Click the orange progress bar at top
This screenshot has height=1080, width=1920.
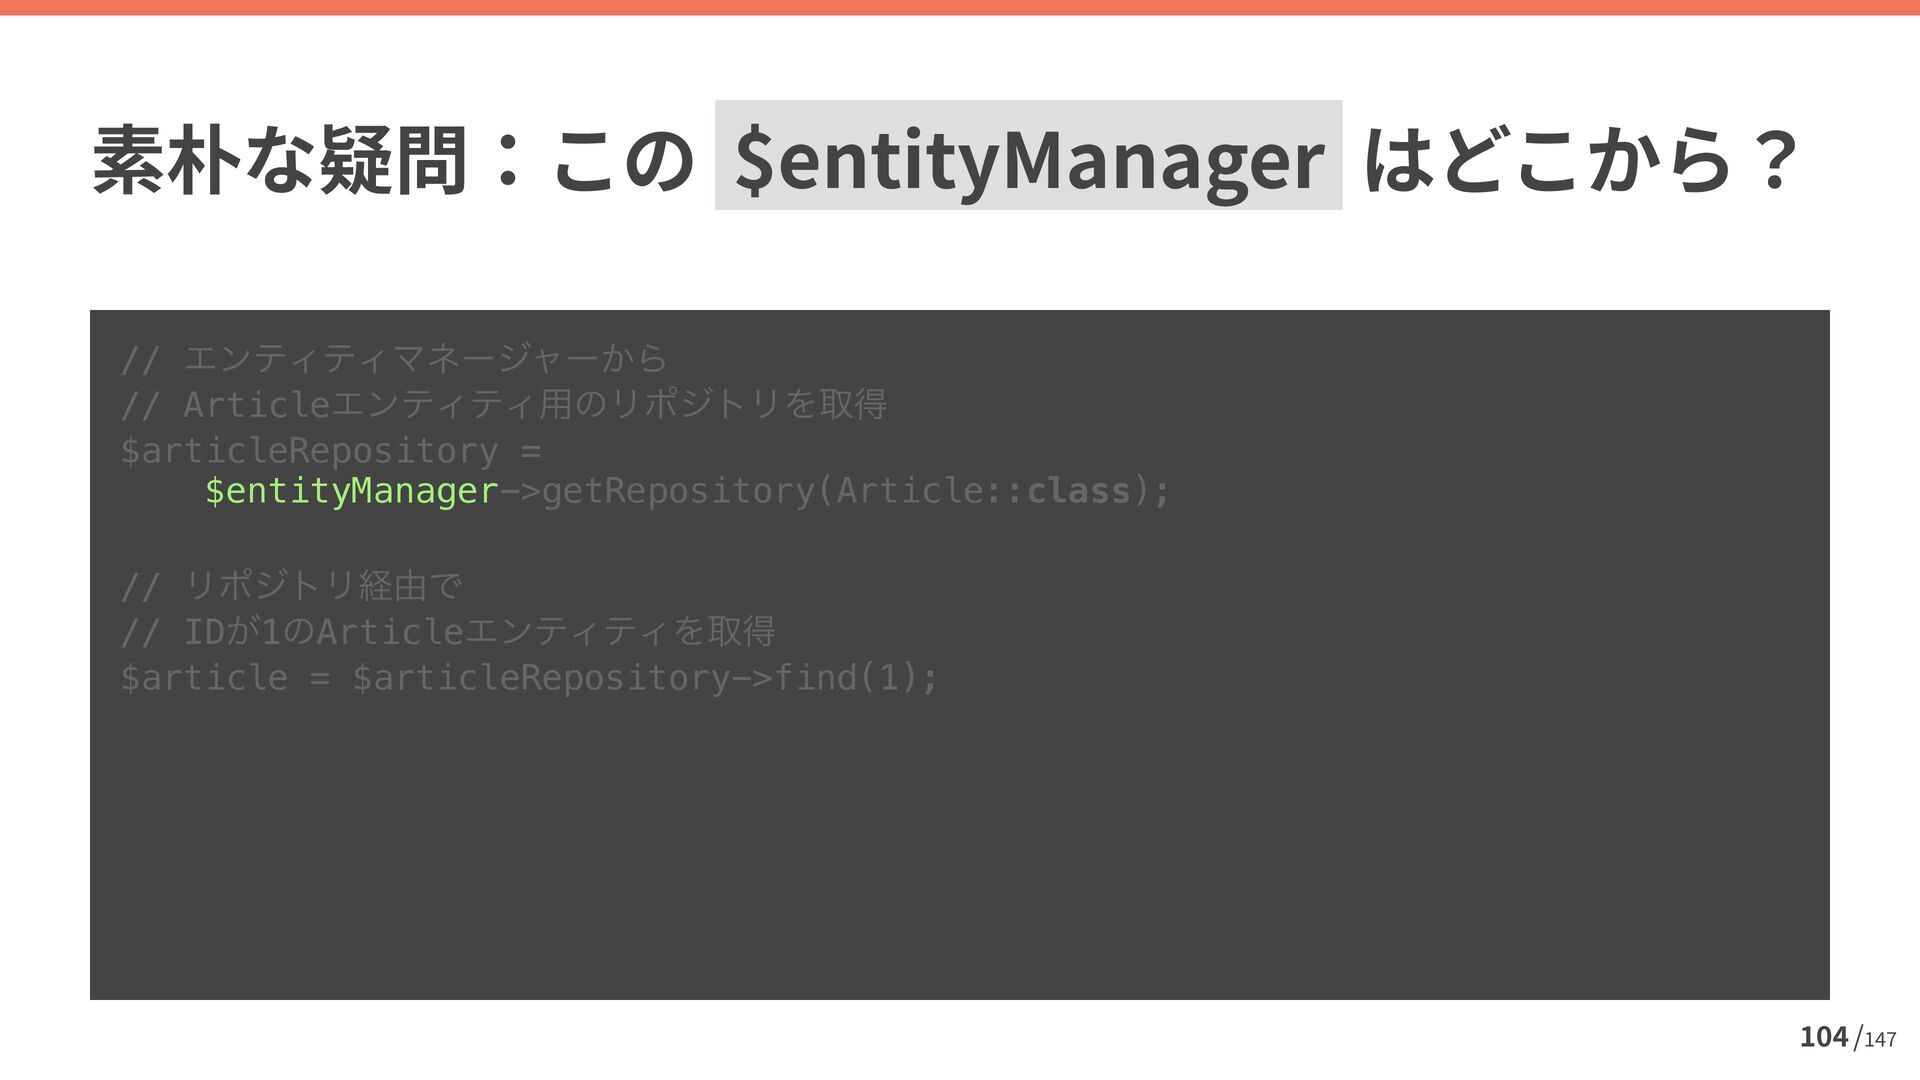(960, 7)
